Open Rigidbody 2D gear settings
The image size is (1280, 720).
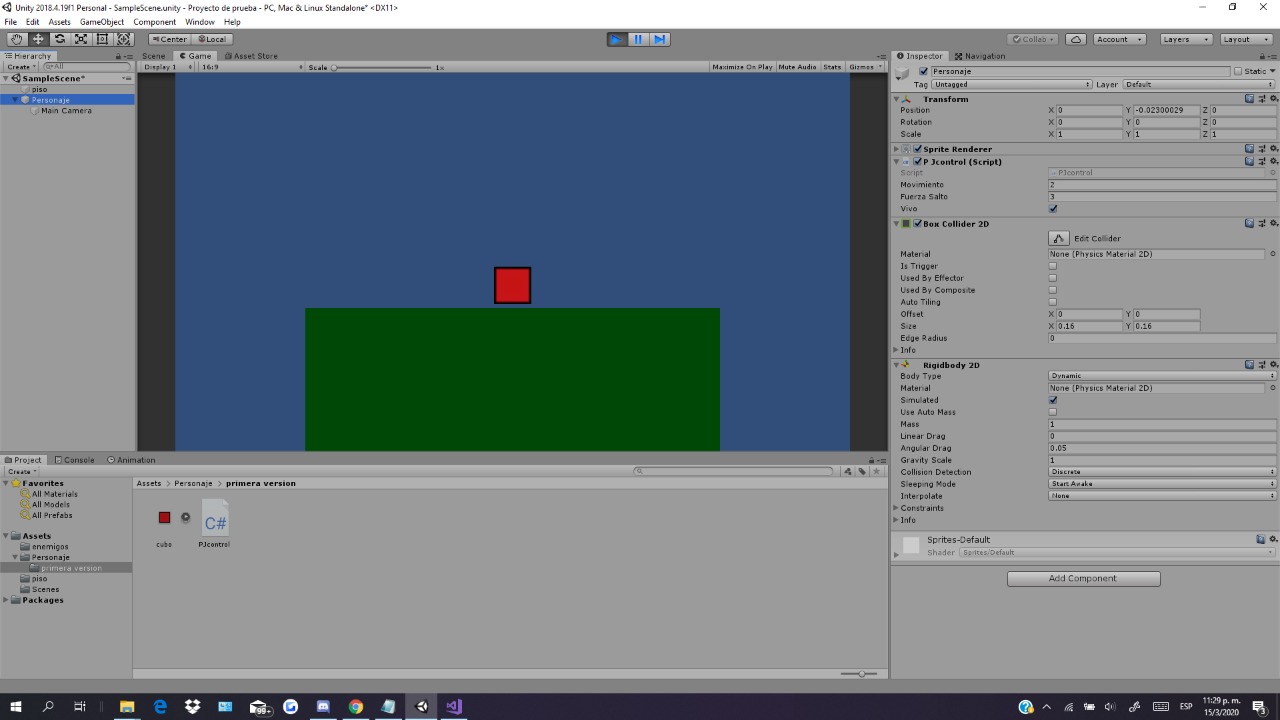1273,365
